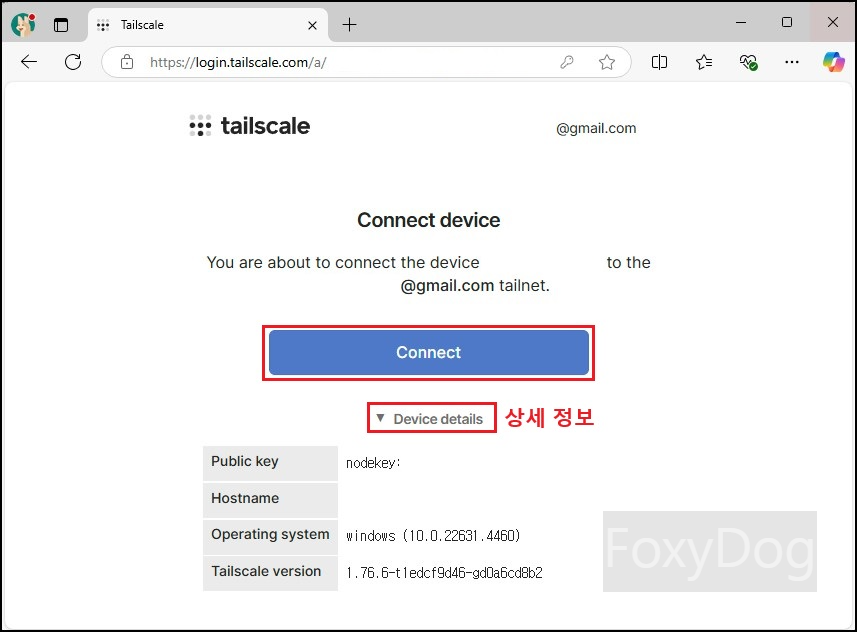Screen dimensions: 857x632
Task: Open the tab actions menu icon
Action: (61, 25)
